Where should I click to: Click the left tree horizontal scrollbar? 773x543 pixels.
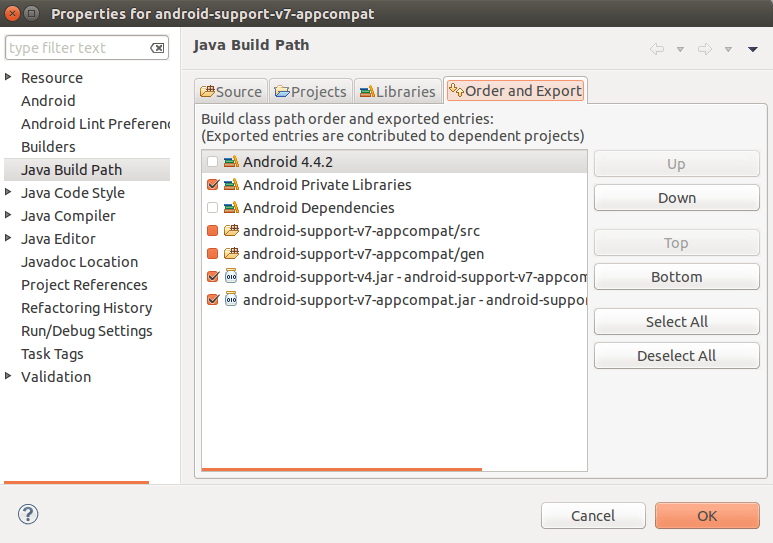(76, 482)
